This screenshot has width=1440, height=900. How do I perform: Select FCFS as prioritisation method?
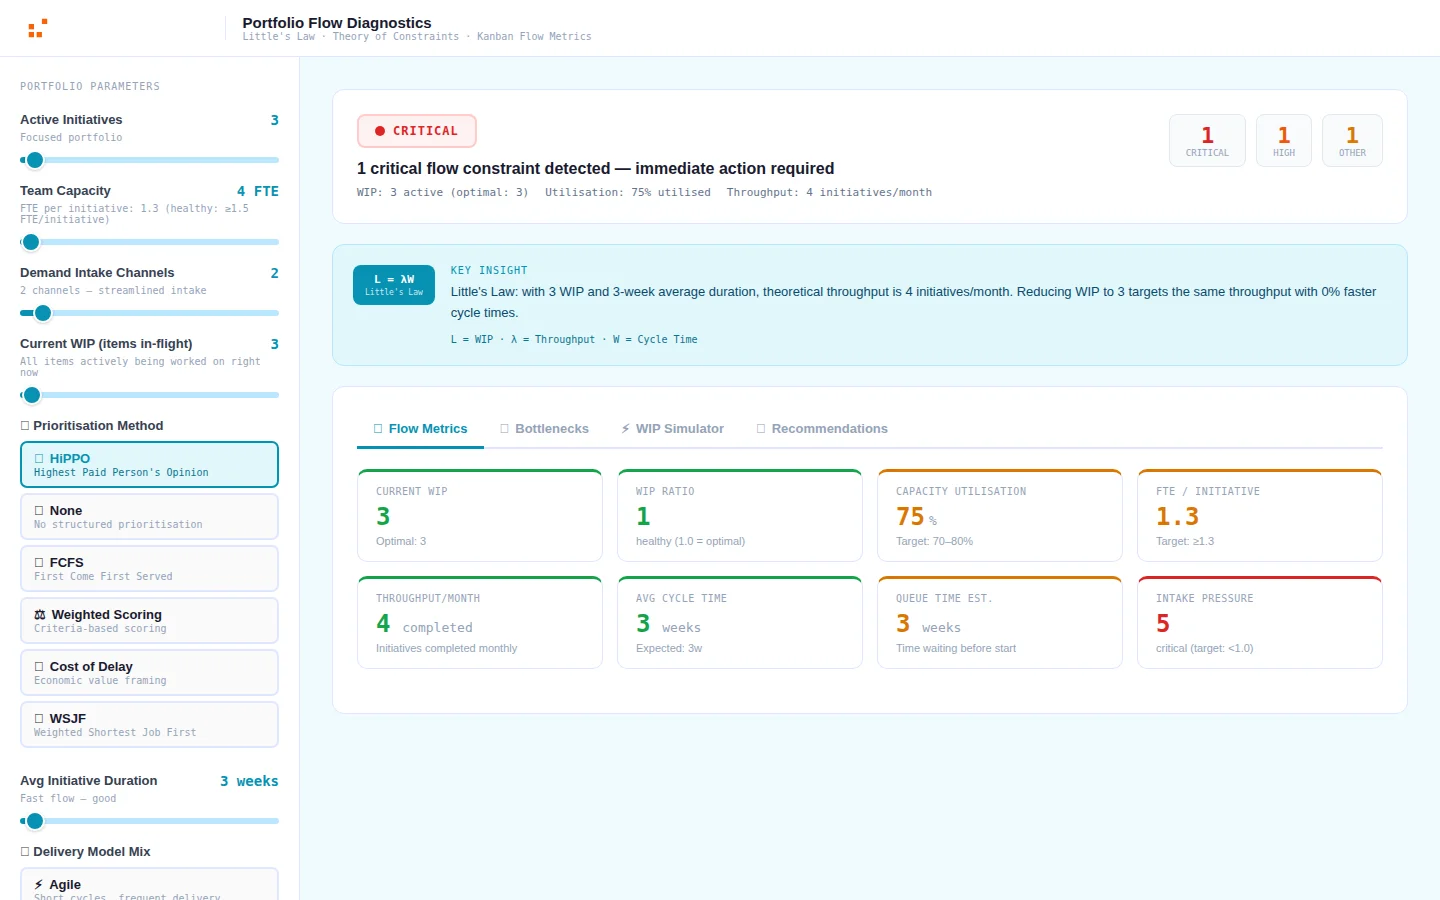click(x=149, y=568)
